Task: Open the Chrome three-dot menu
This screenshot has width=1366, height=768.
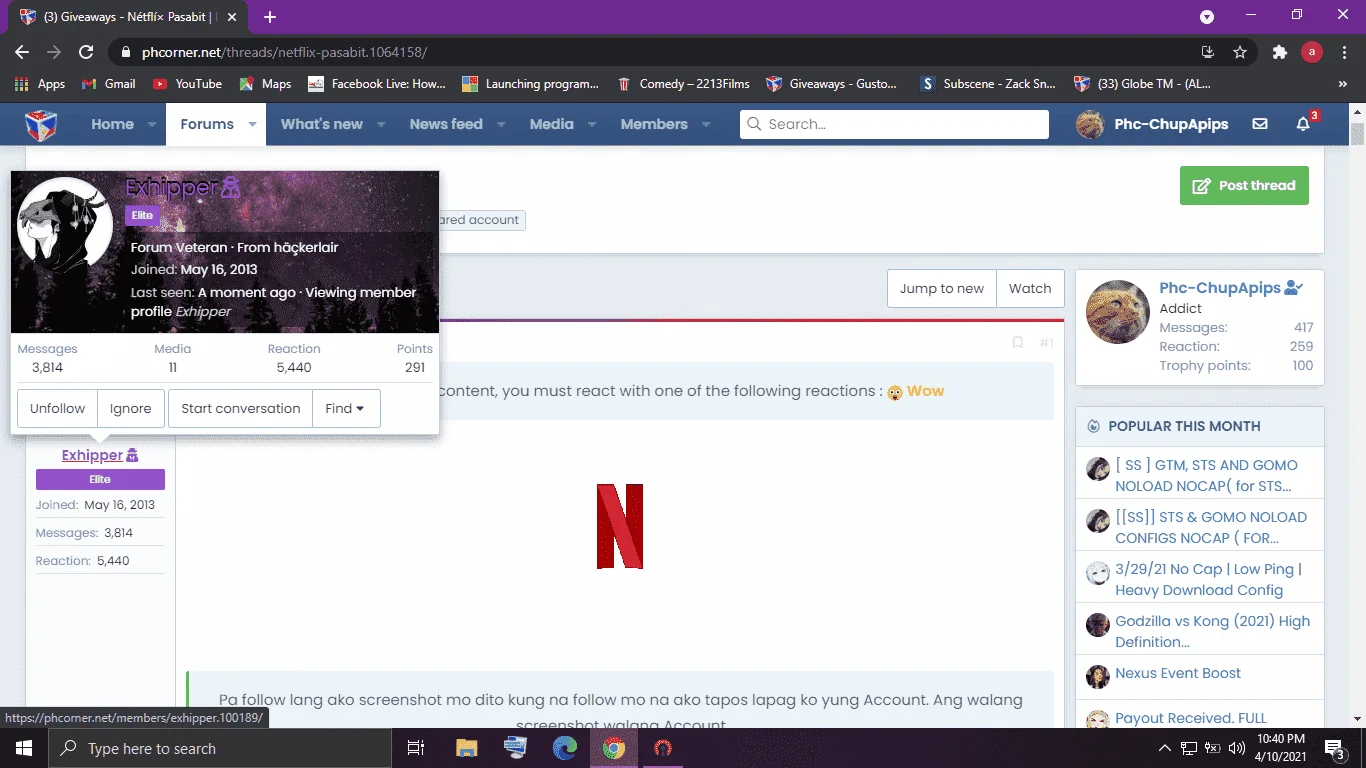Action: (x=1343, y=52)
